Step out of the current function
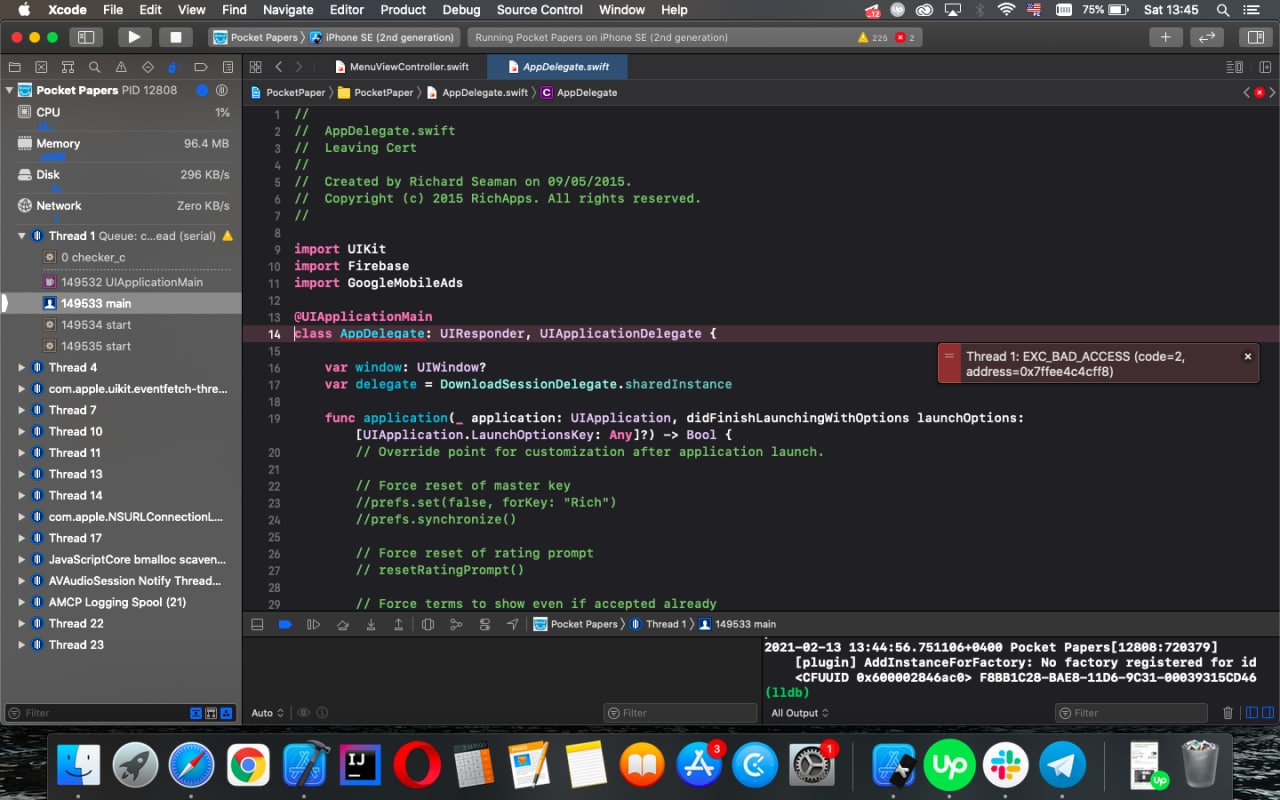 point(399,624)
